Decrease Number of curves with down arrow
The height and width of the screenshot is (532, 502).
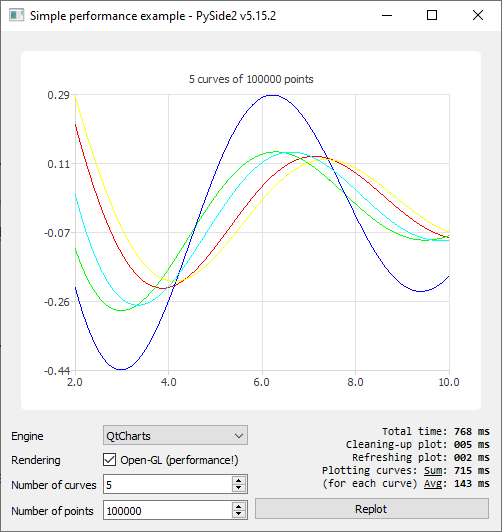[x=239, y=488]
